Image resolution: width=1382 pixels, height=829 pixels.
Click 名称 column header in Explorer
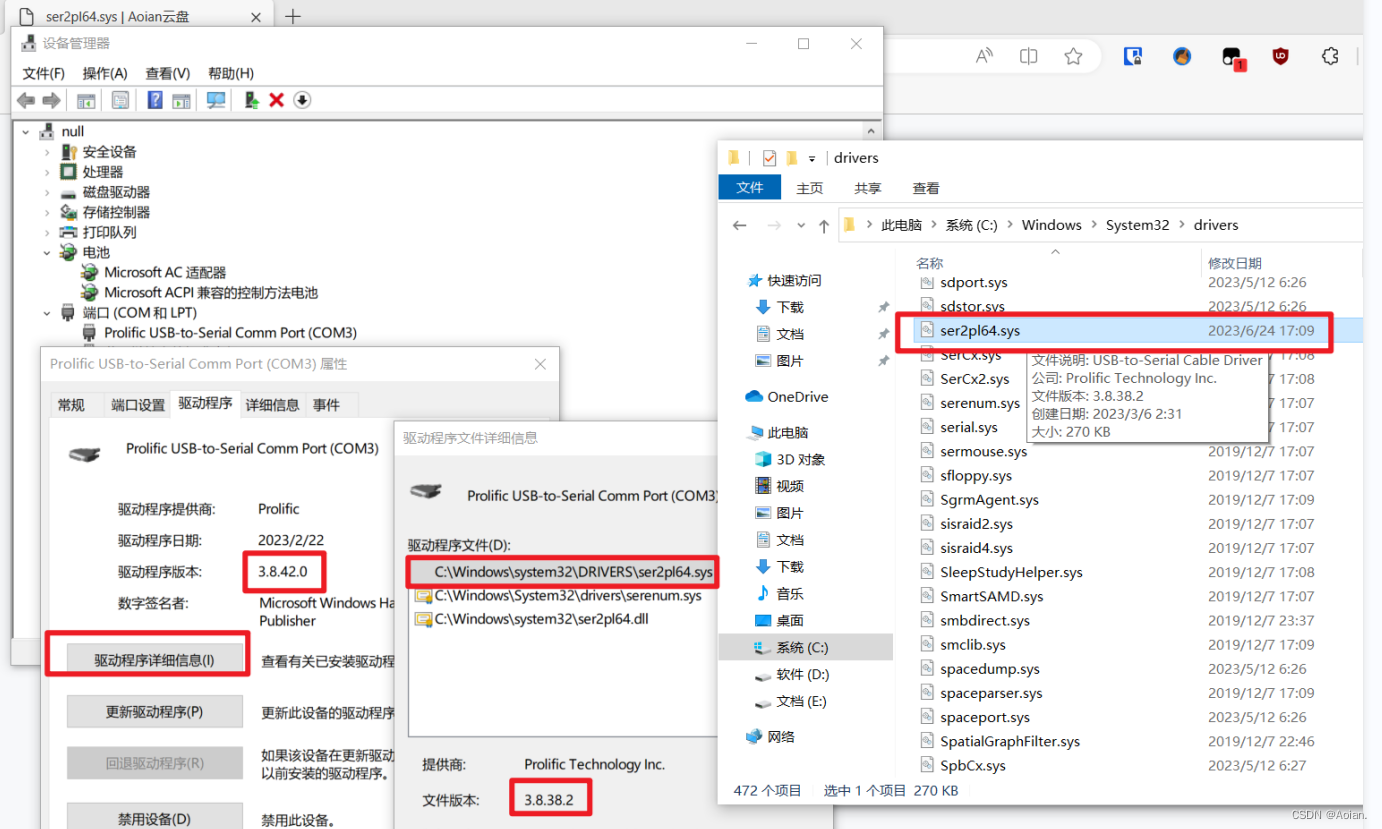click(x=930, y=263)
